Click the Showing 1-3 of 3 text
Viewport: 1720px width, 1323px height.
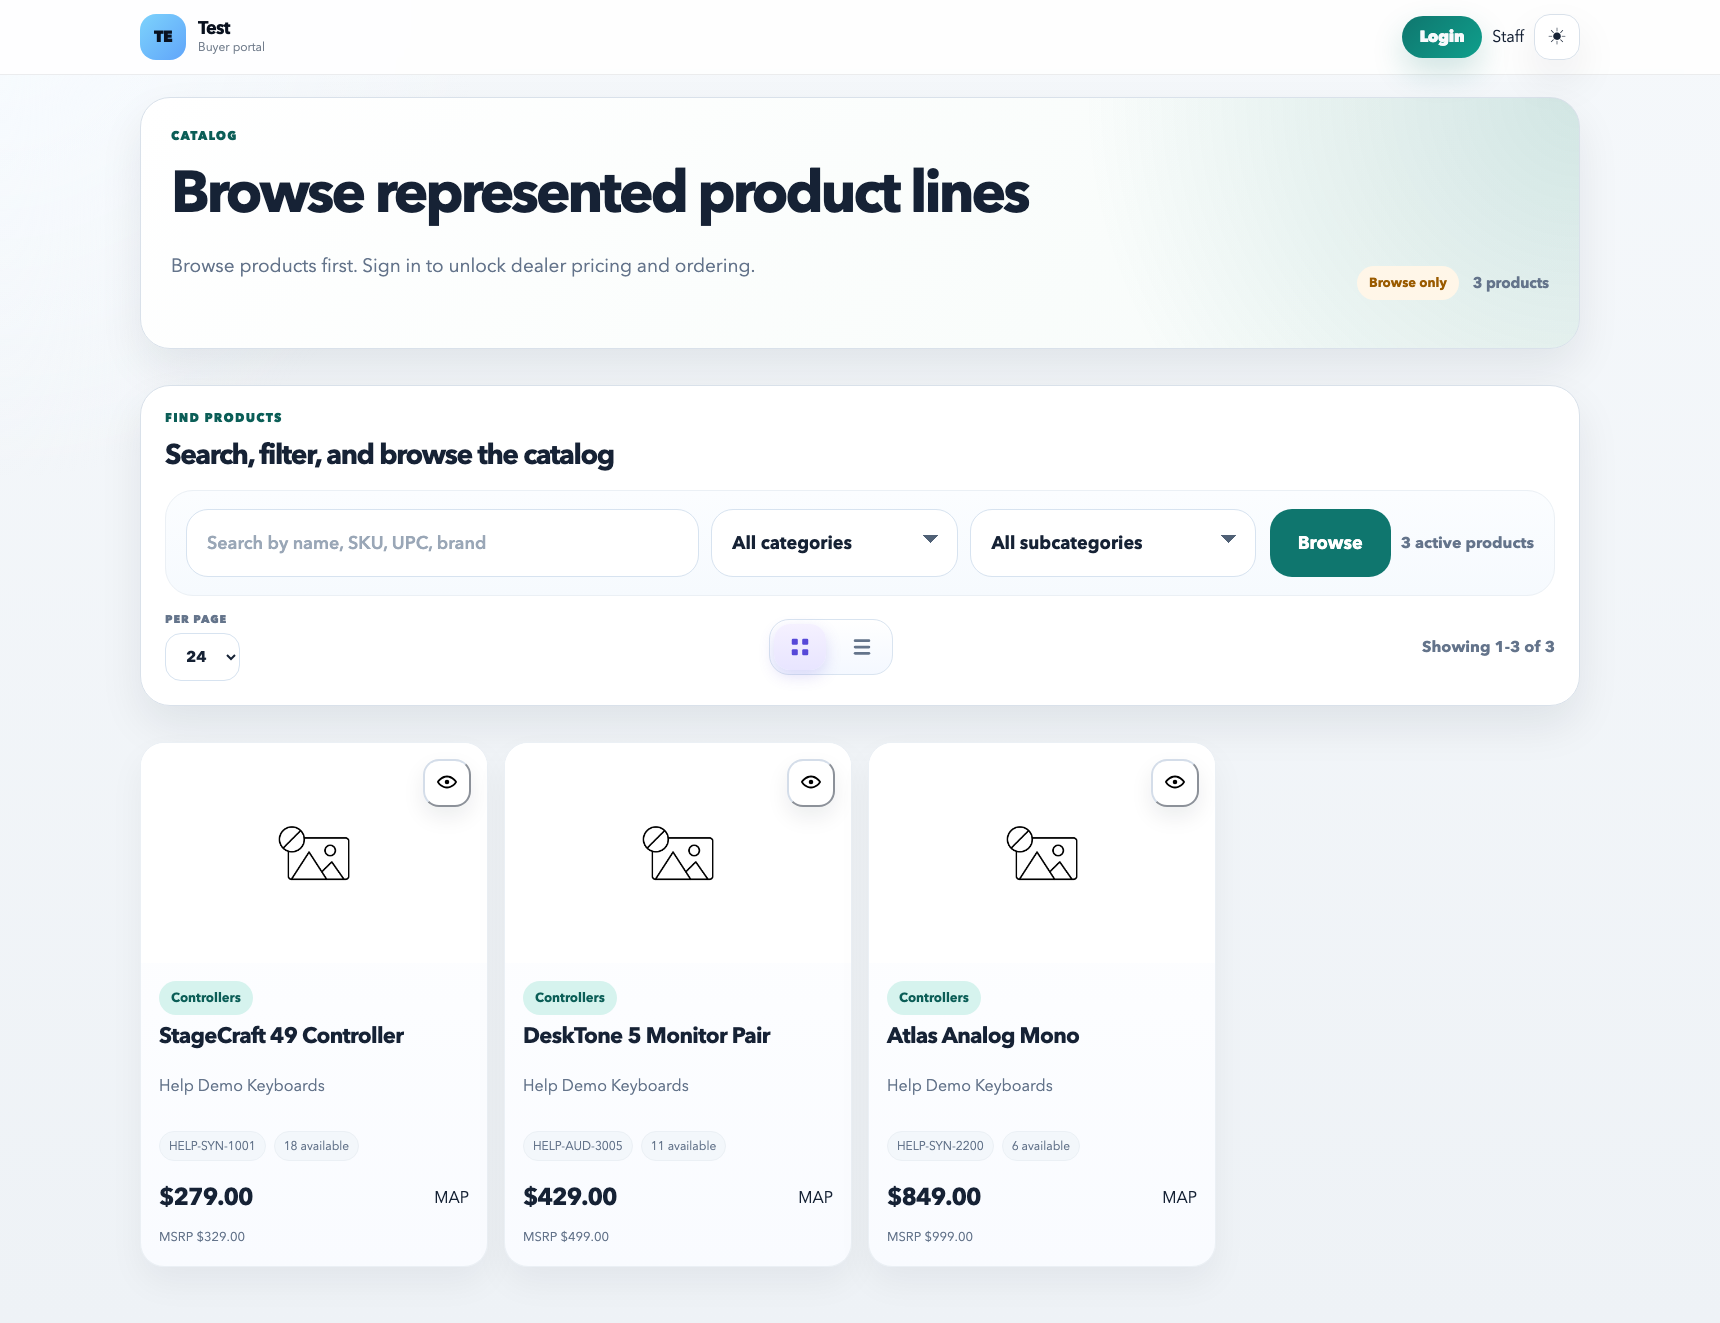[x=1488, y=647]
